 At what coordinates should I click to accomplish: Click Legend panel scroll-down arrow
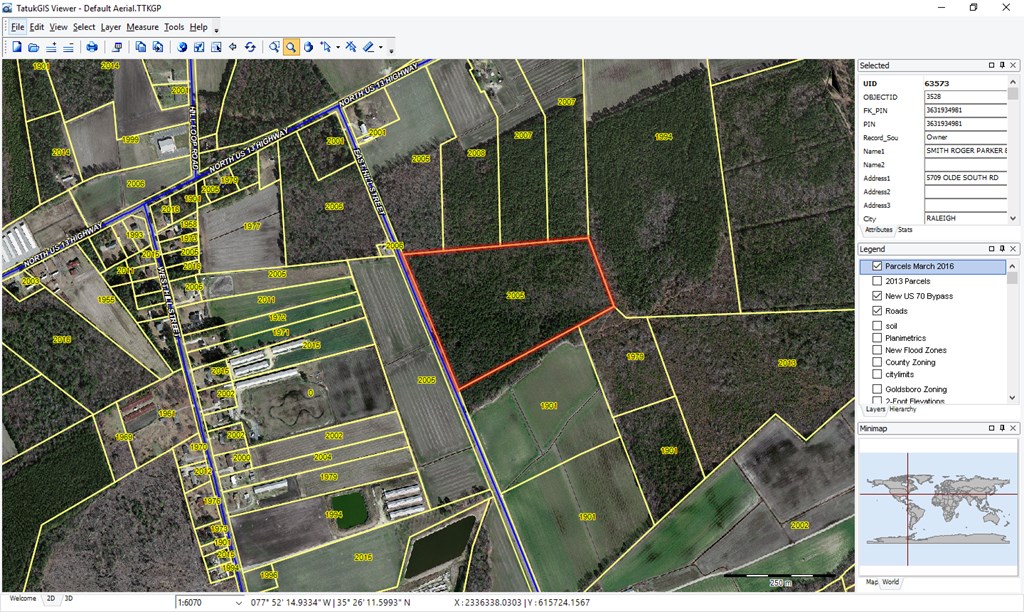[x=1012, y=398]
